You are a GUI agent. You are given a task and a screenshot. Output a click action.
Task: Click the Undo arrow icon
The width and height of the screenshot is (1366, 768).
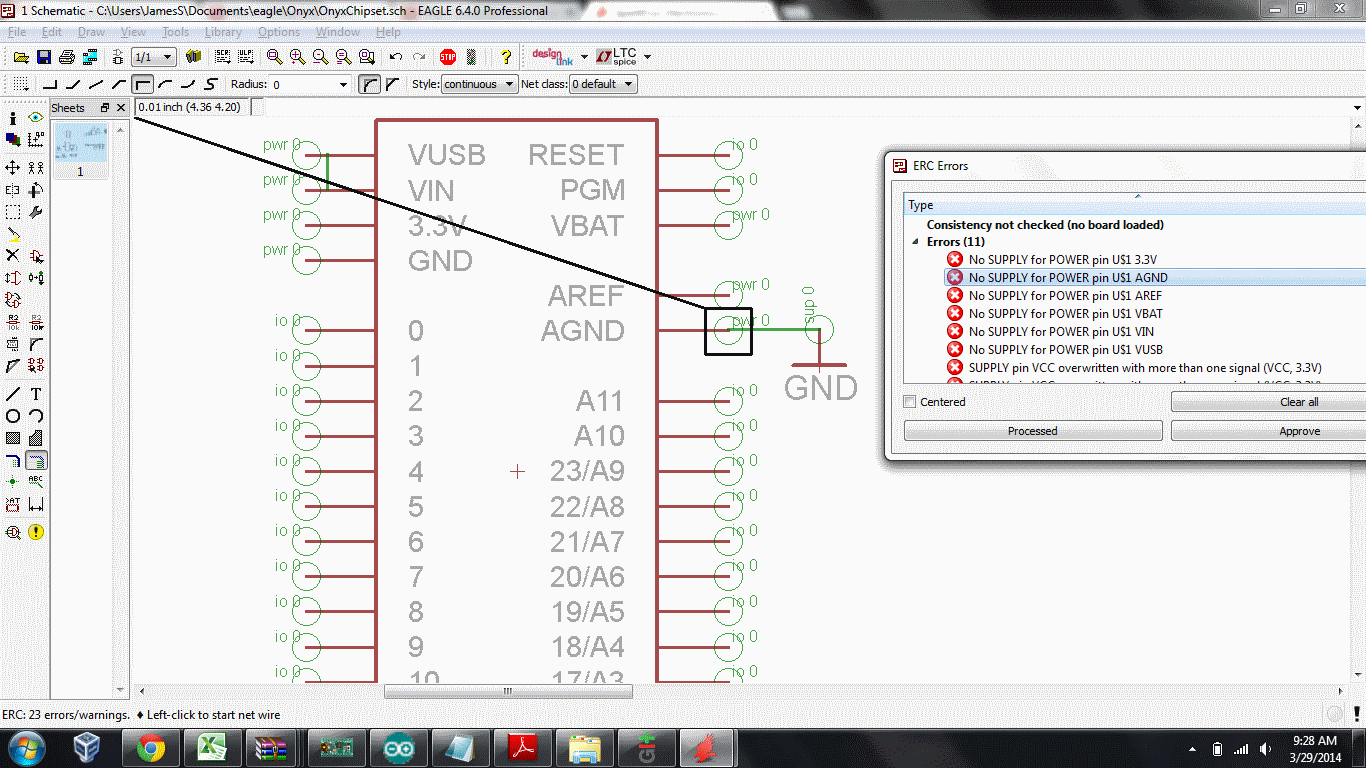coord(396,57)
